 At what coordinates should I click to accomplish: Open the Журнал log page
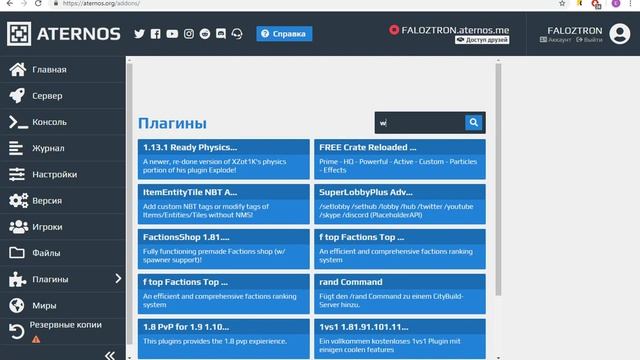point(63,148)
